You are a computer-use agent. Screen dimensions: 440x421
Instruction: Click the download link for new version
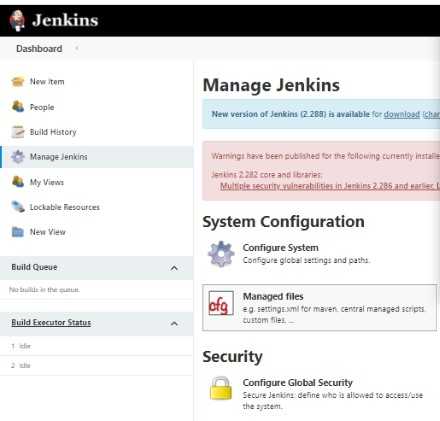click(x=402, y=114)
